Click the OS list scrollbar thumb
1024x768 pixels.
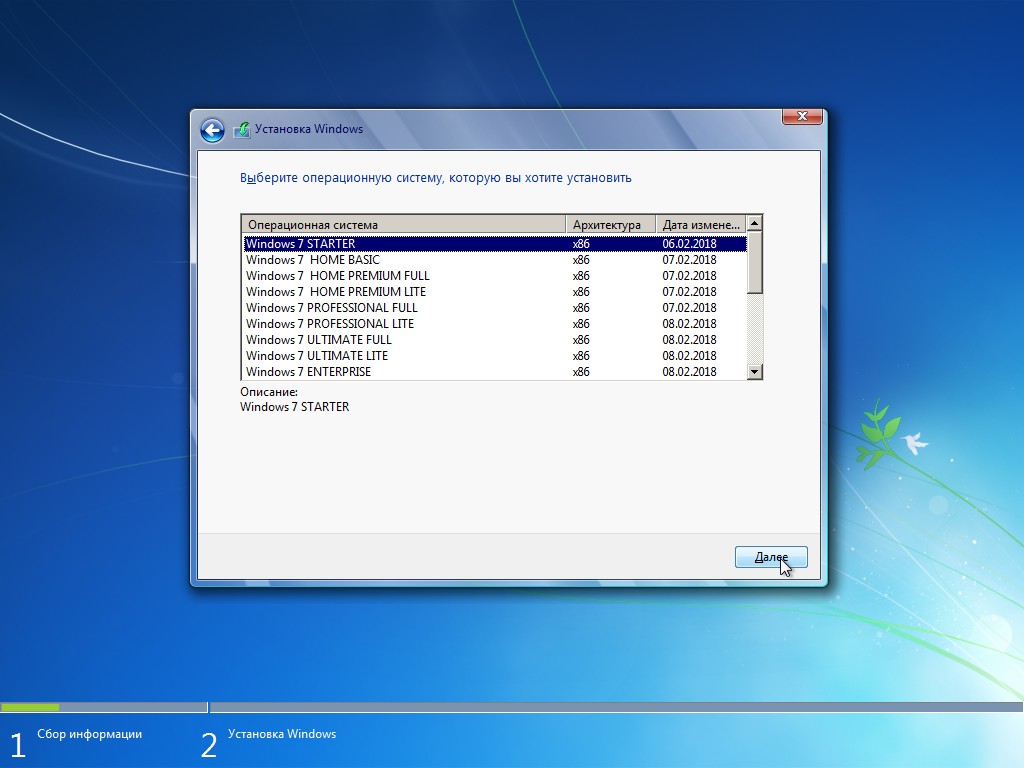(755, 262)
